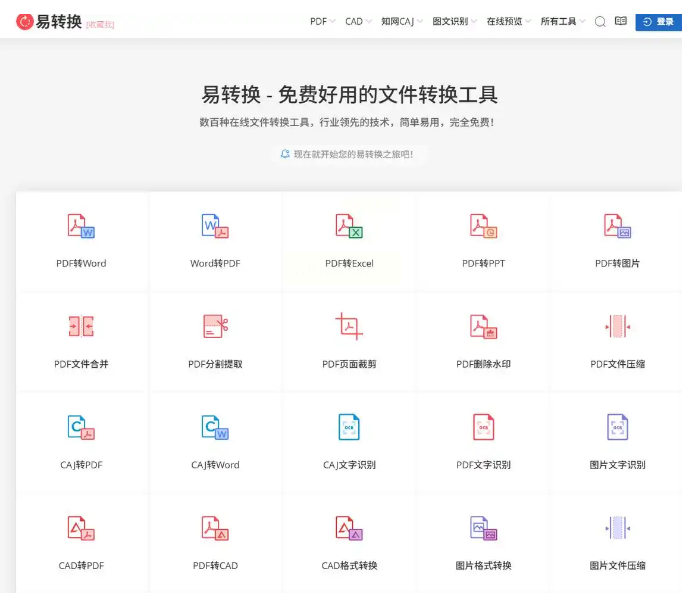Open the PDF转PPT tool icon
The image size is (682, 593).
483,226
